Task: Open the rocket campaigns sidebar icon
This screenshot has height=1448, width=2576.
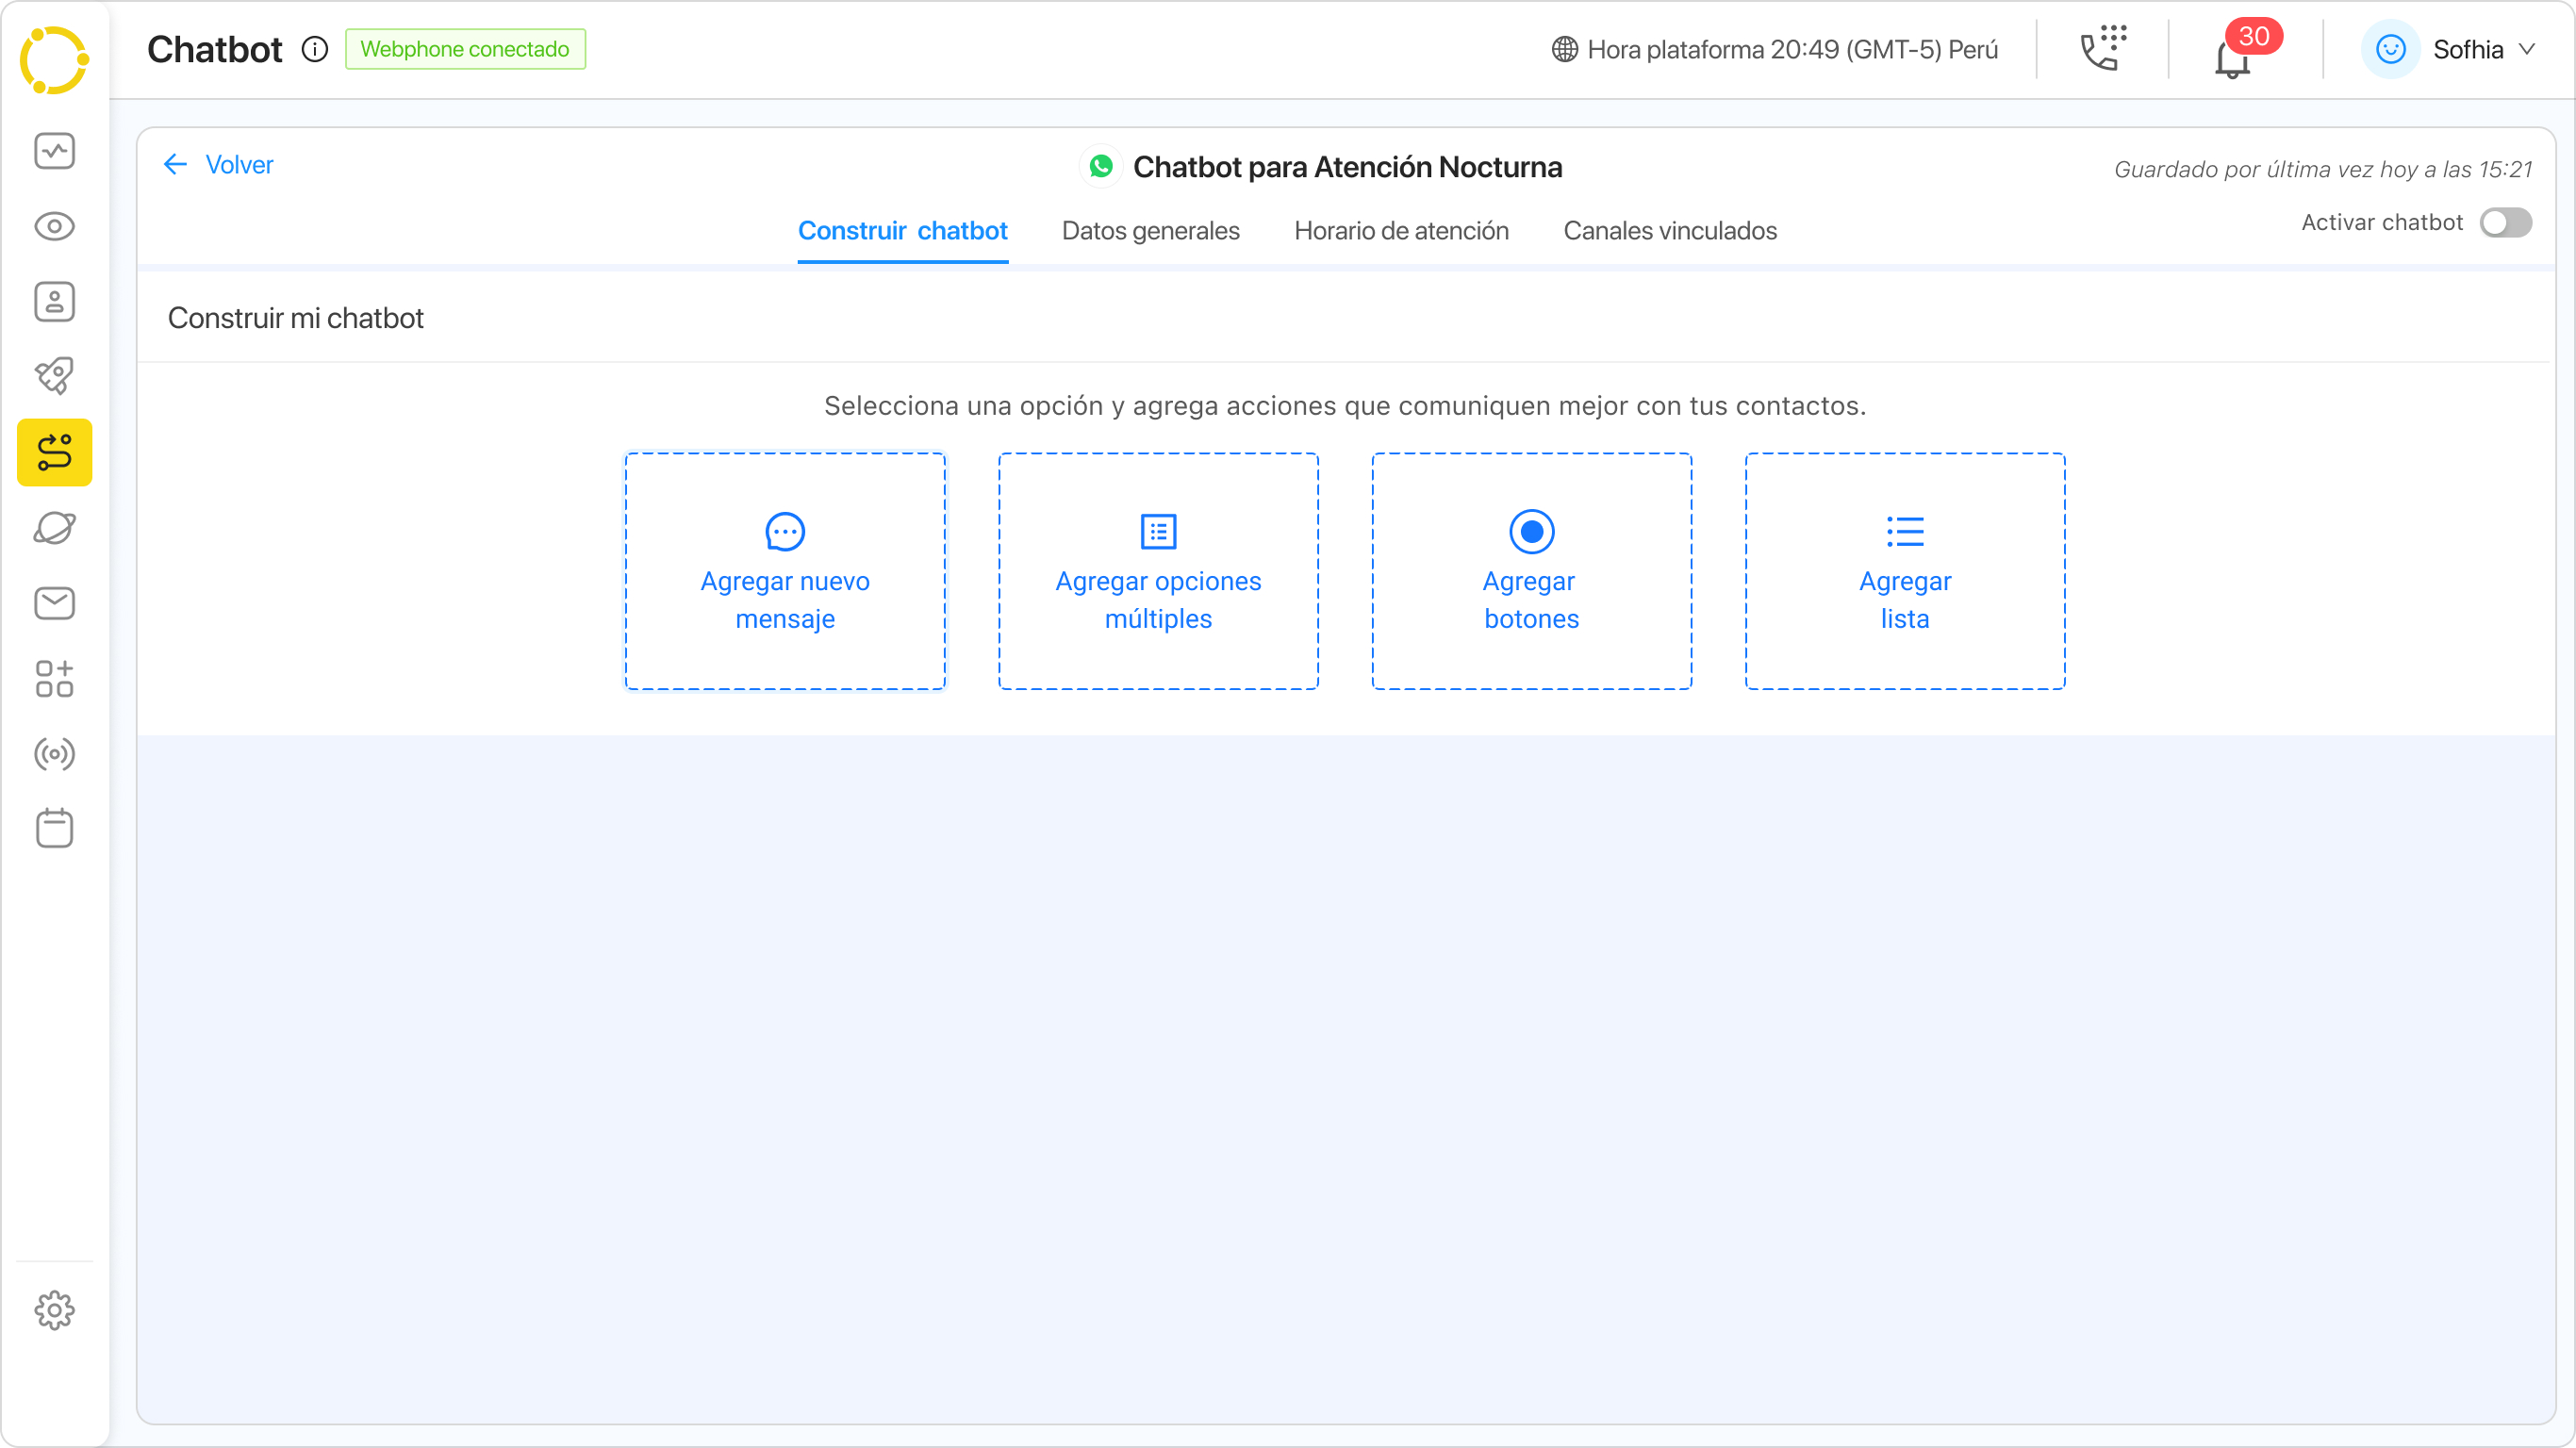Action: (54, 376)
